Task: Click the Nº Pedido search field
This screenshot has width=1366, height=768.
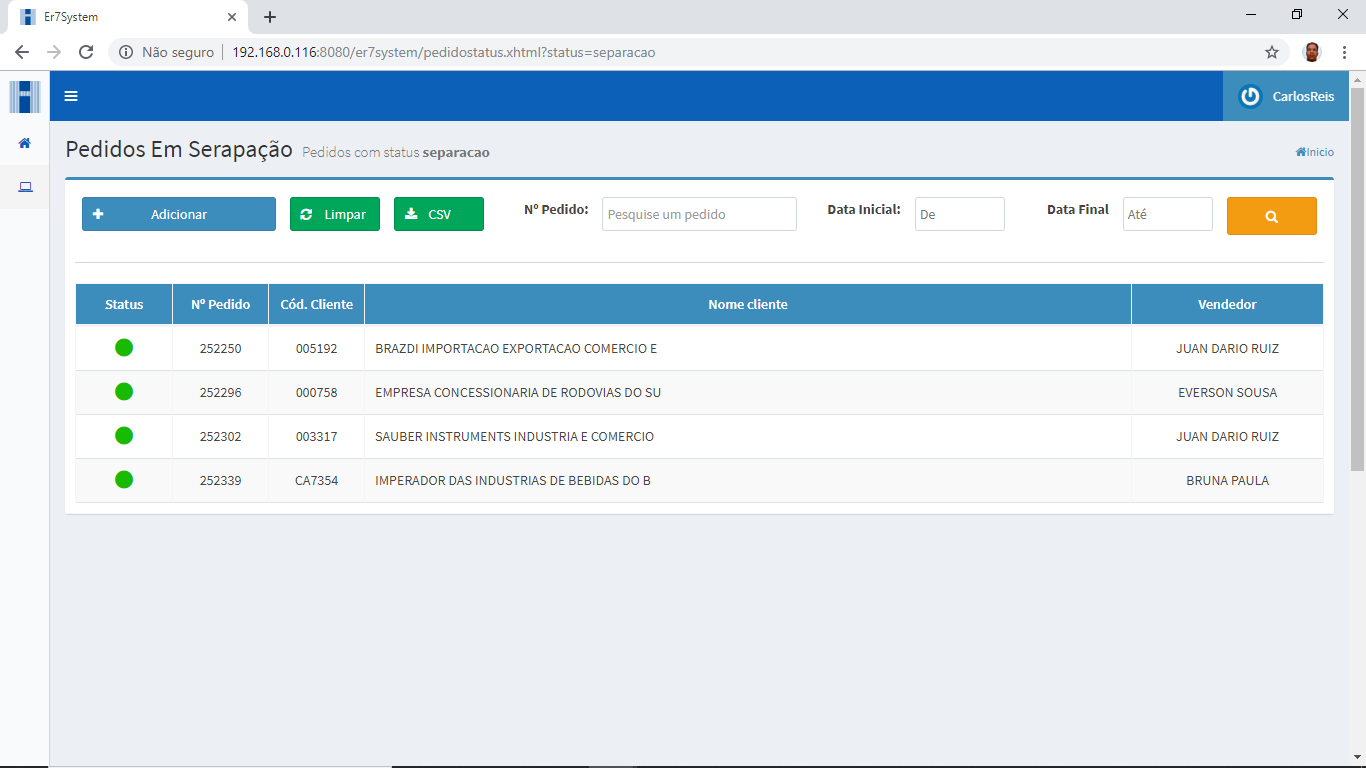Action: click(x=699, y=214)
